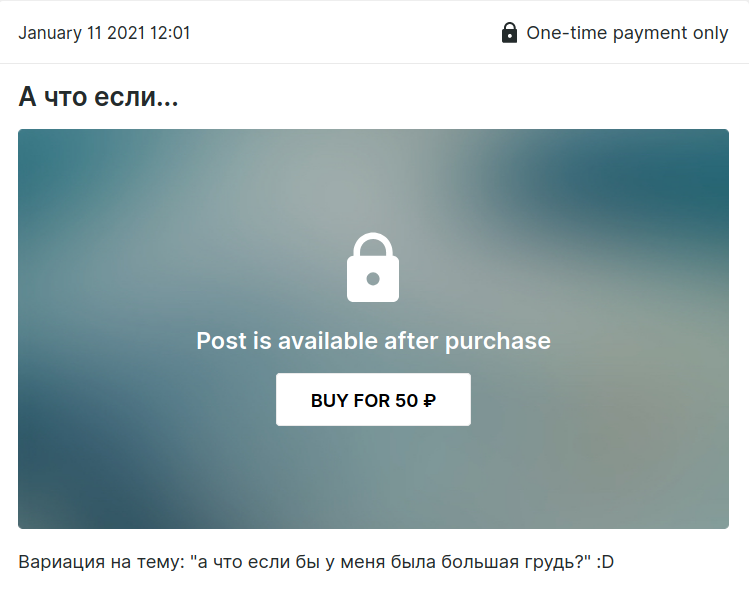Click the word payment in the header label
This screenshot has width=749, height=599.
(650, 33)
